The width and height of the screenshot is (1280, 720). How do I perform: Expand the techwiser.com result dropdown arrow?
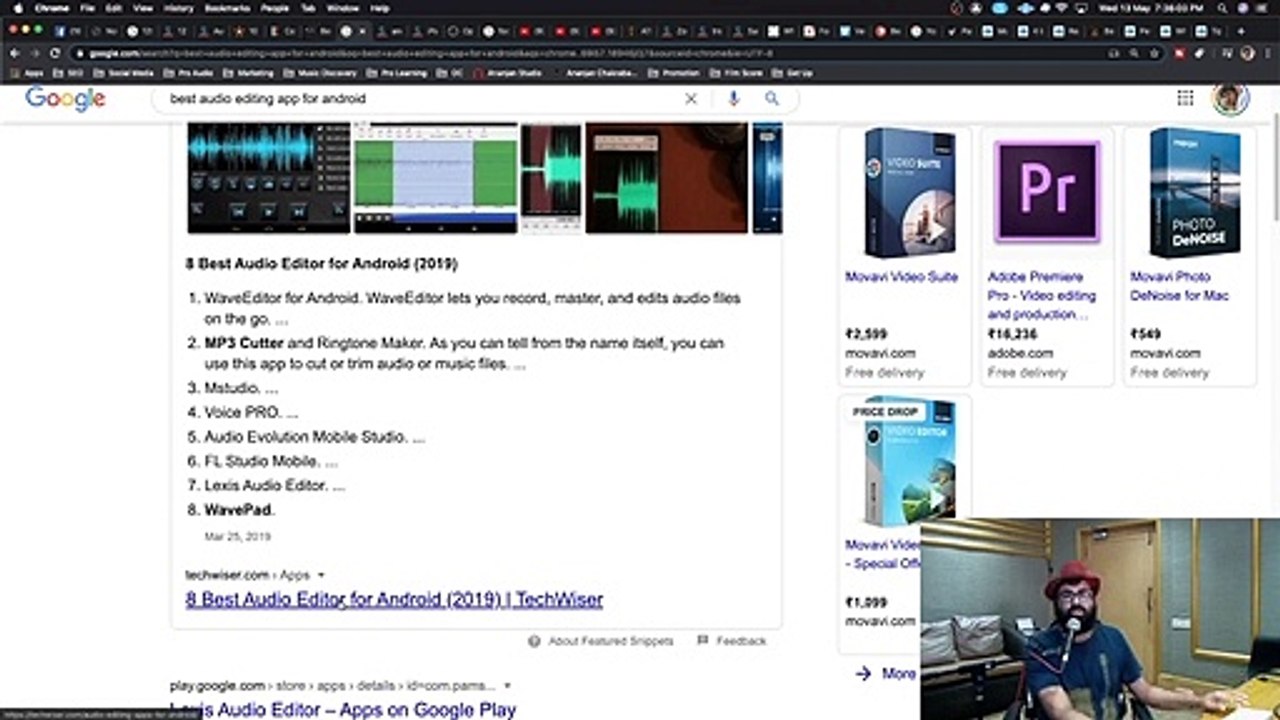click(x=321, y=575)
